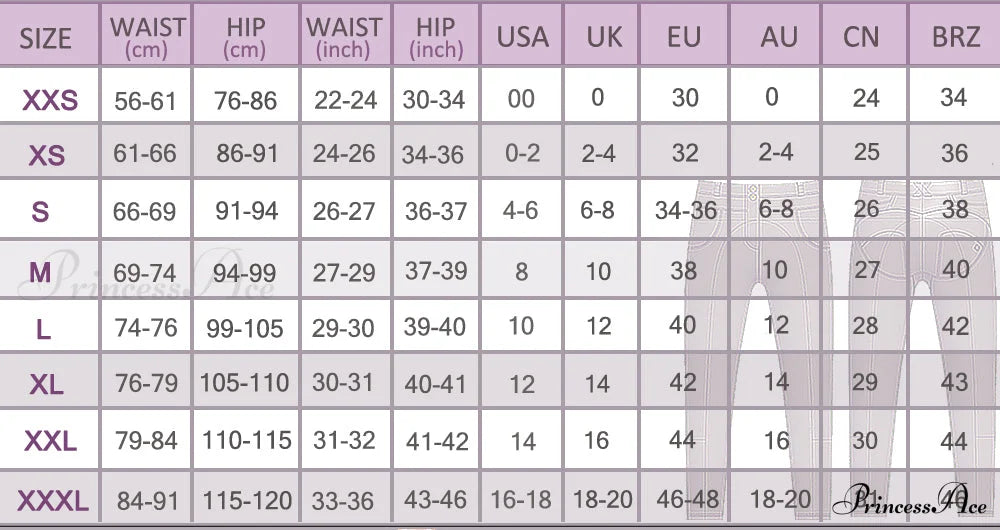Click the CN 24 cell in XXS row
The height and width of the screenshot is (530, 1000).
(866, 97)
